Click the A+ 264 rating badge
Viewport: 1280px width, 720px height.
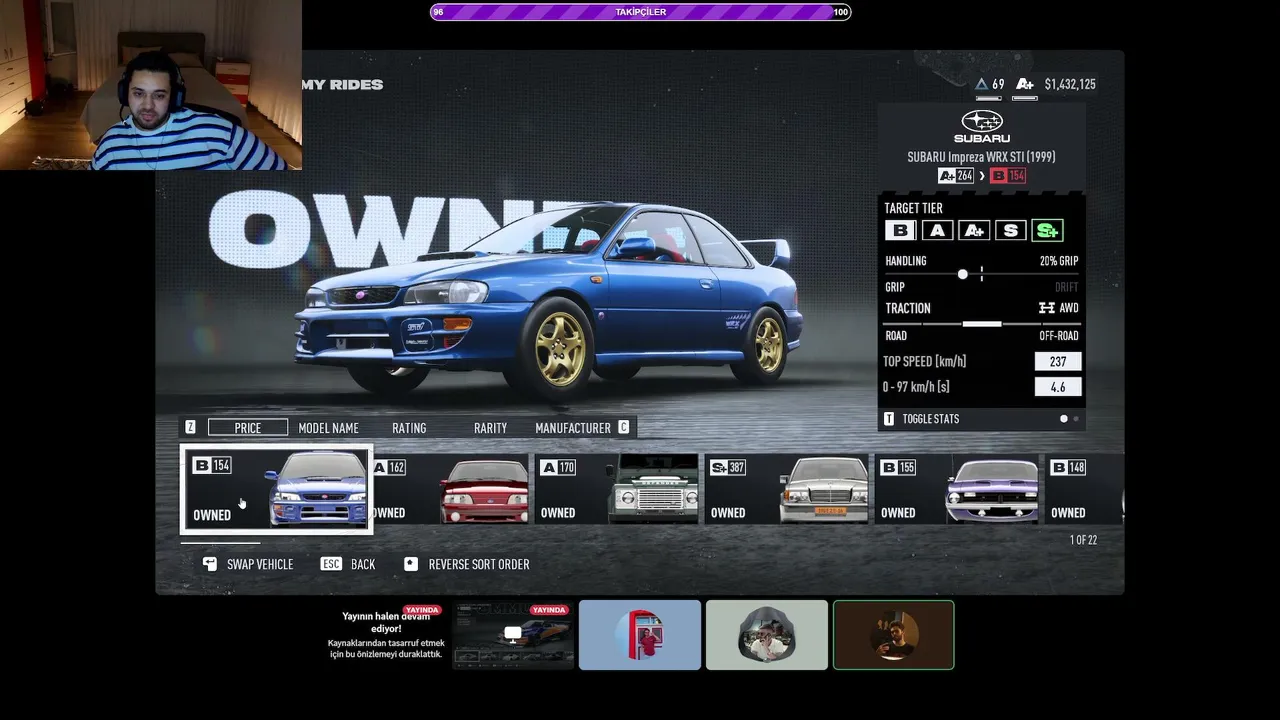click(x=955, y=176)
